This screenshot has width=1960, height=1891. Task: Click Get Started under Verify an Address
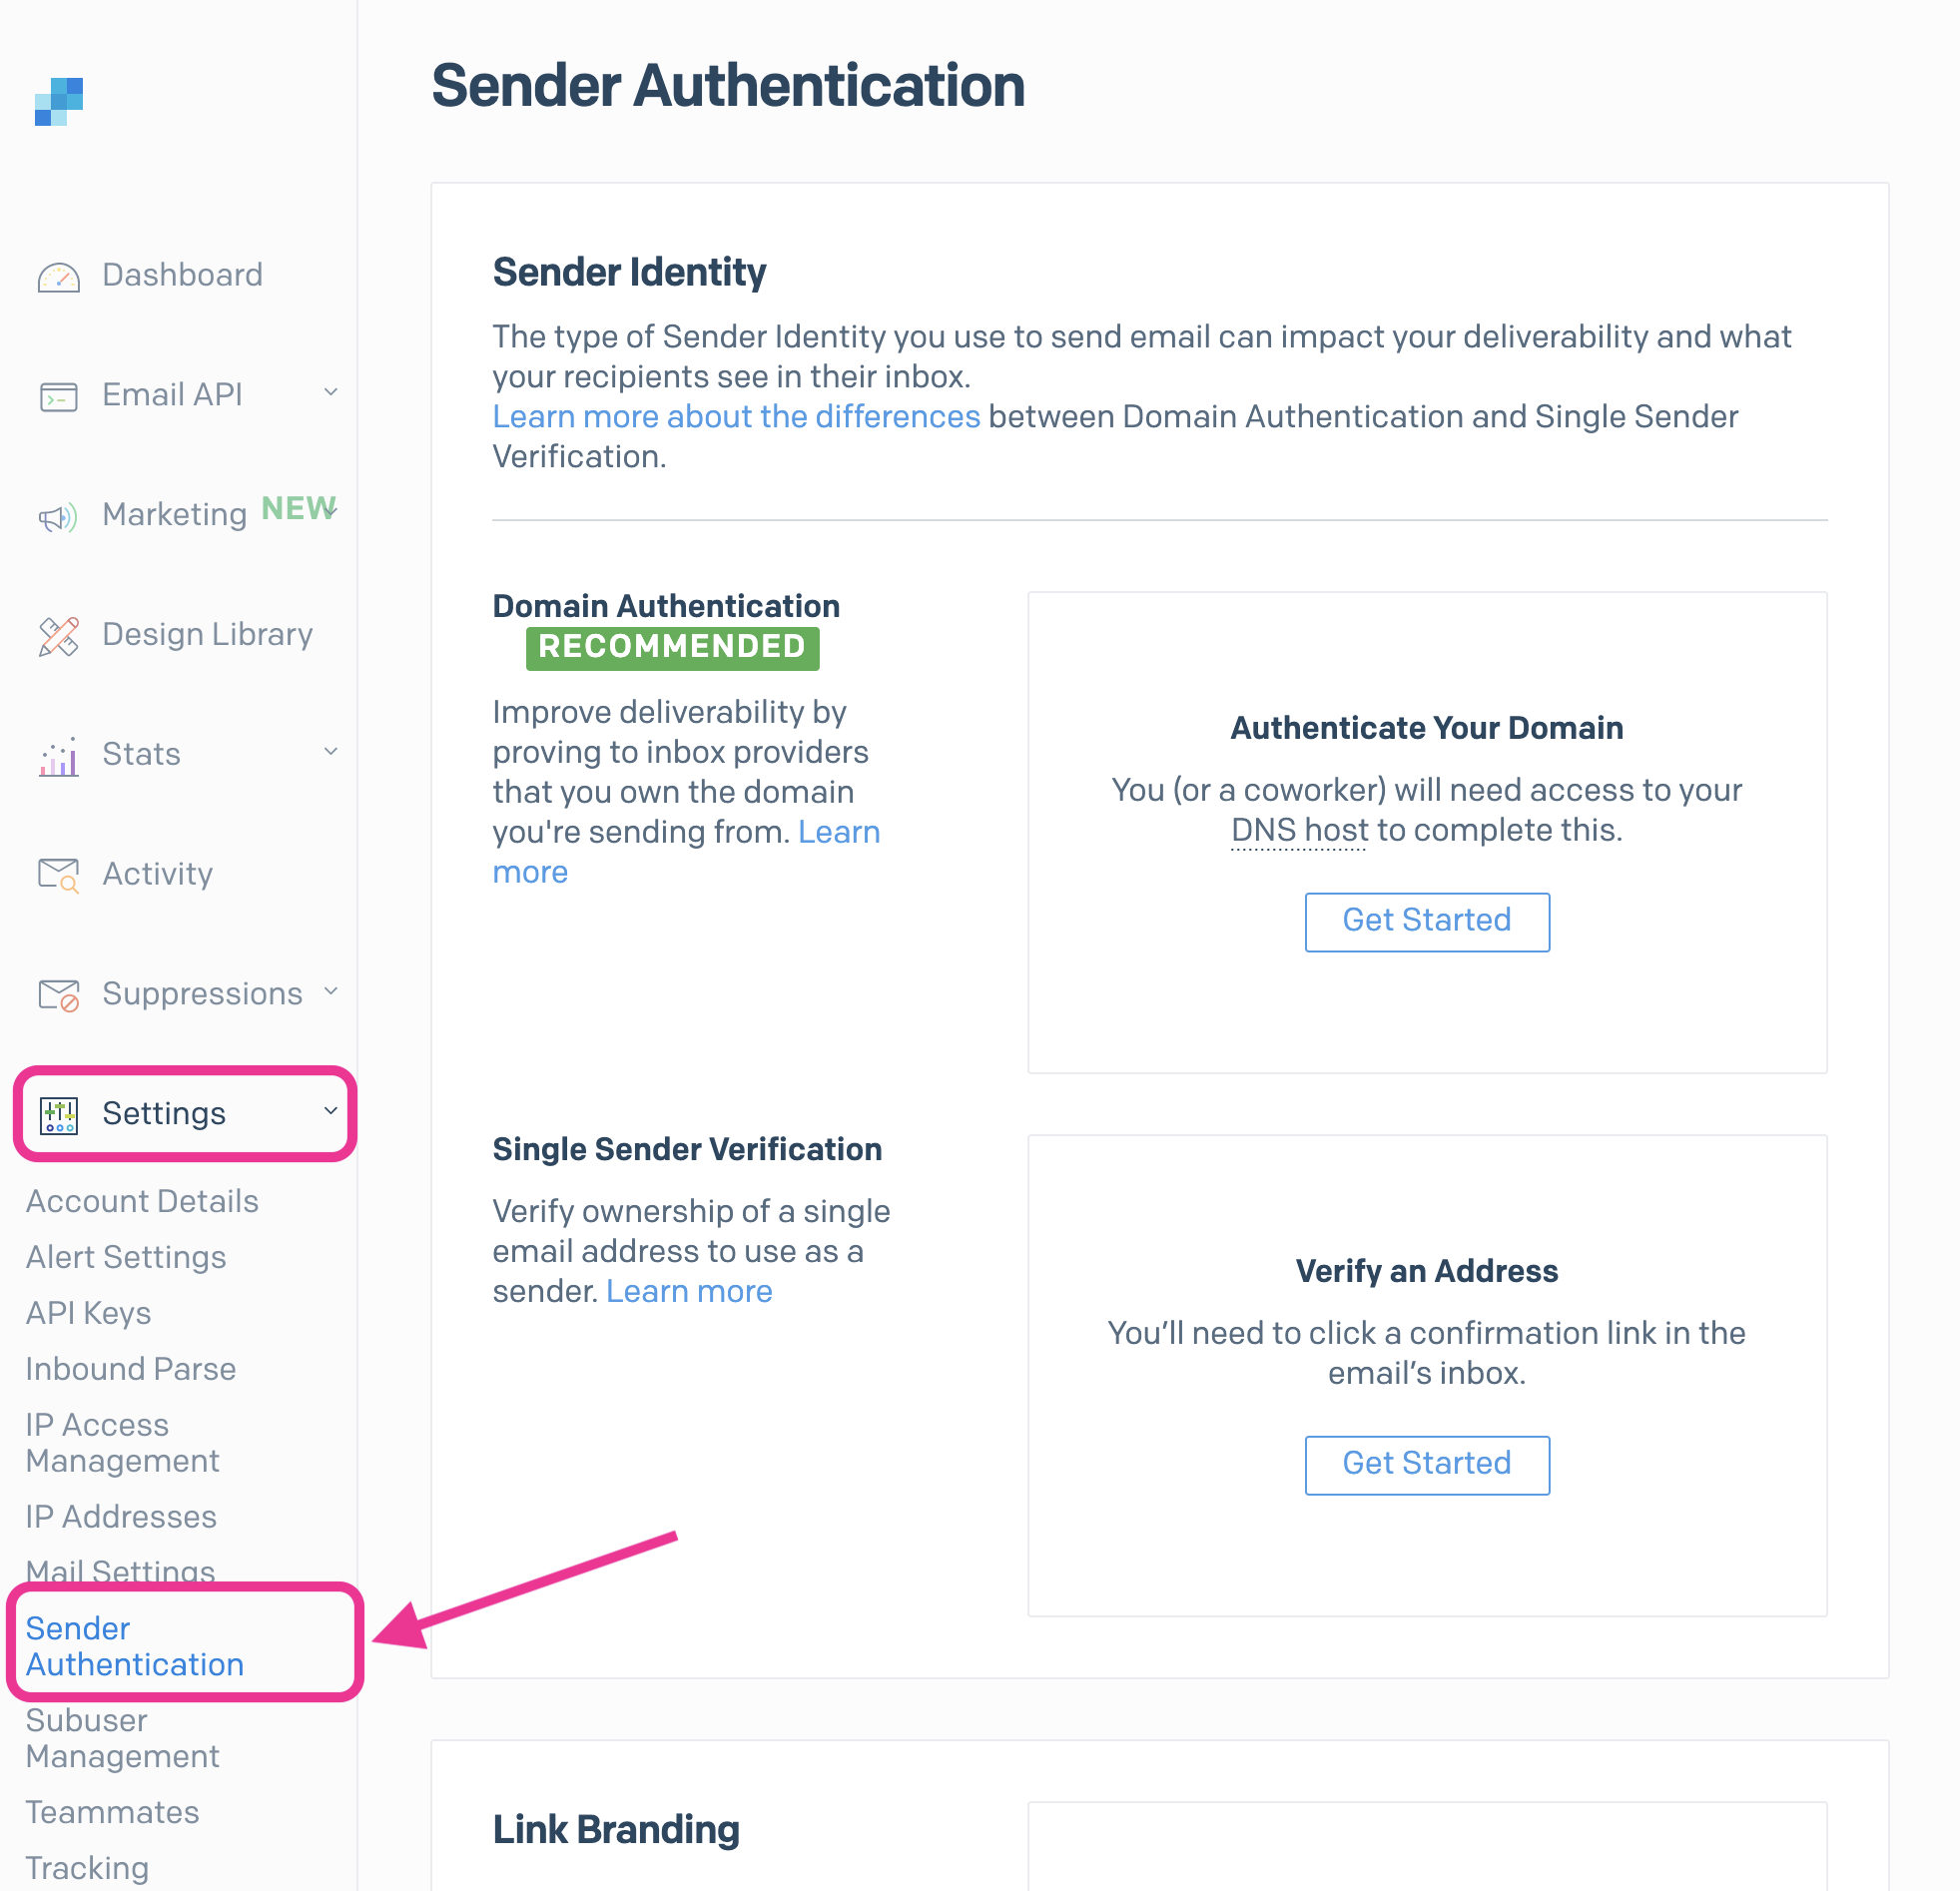click(x=1427, y=1464)
